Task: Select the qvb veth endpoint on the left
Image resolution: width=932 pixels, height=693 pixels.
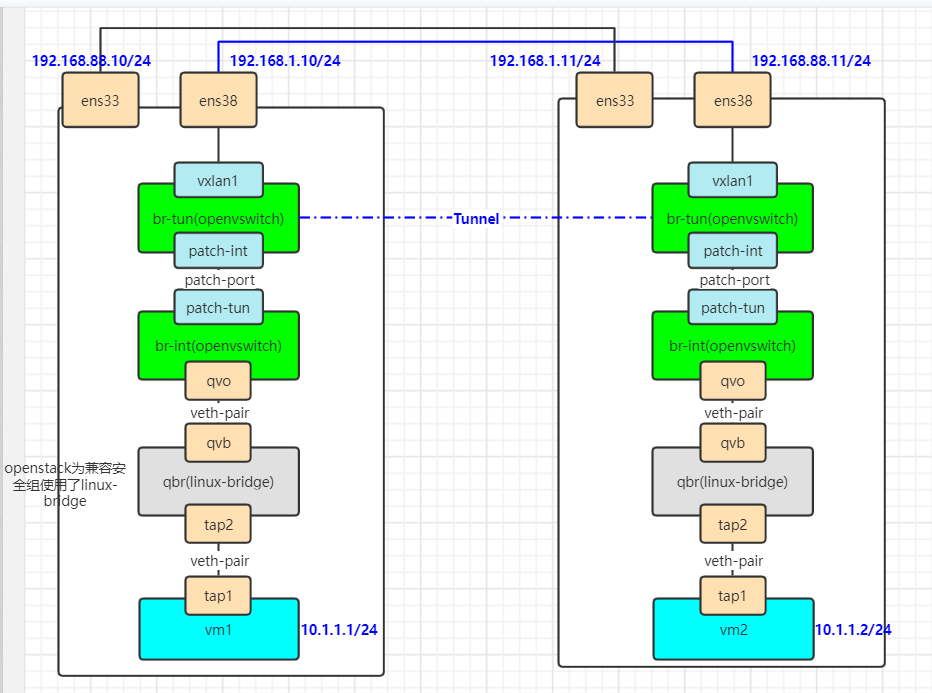Action: [218, 443]
